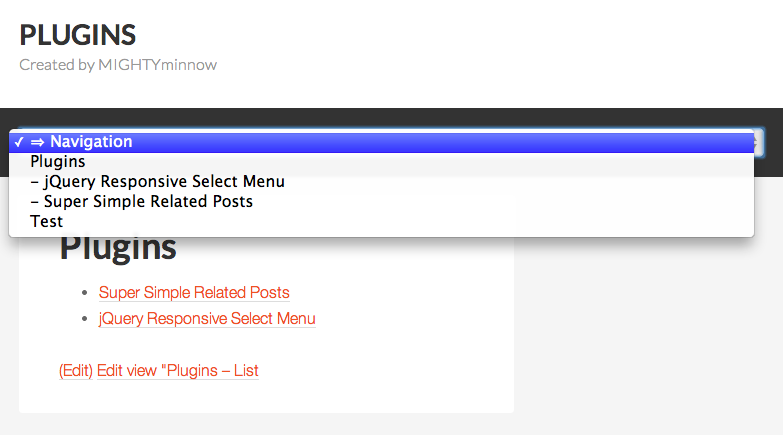The width and height of the screenshot is (783, 435).
Task: Click the checkmark beside the Navigation option
Action: (x=19, y=142)
